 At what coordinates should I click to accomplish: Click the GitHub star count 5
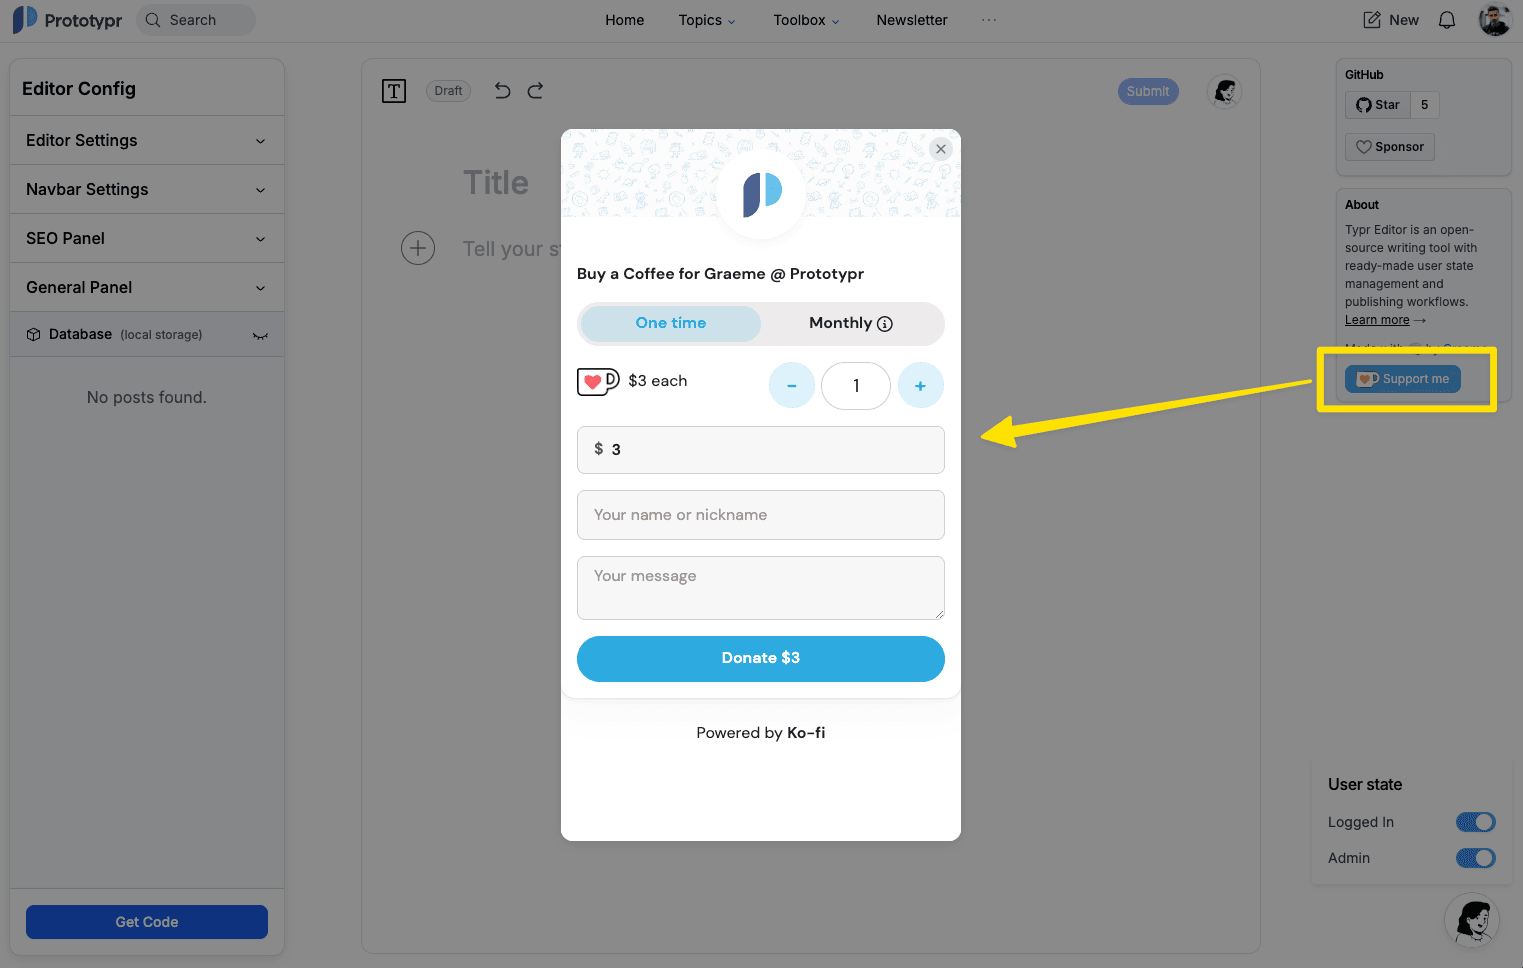coord(1425,105)
